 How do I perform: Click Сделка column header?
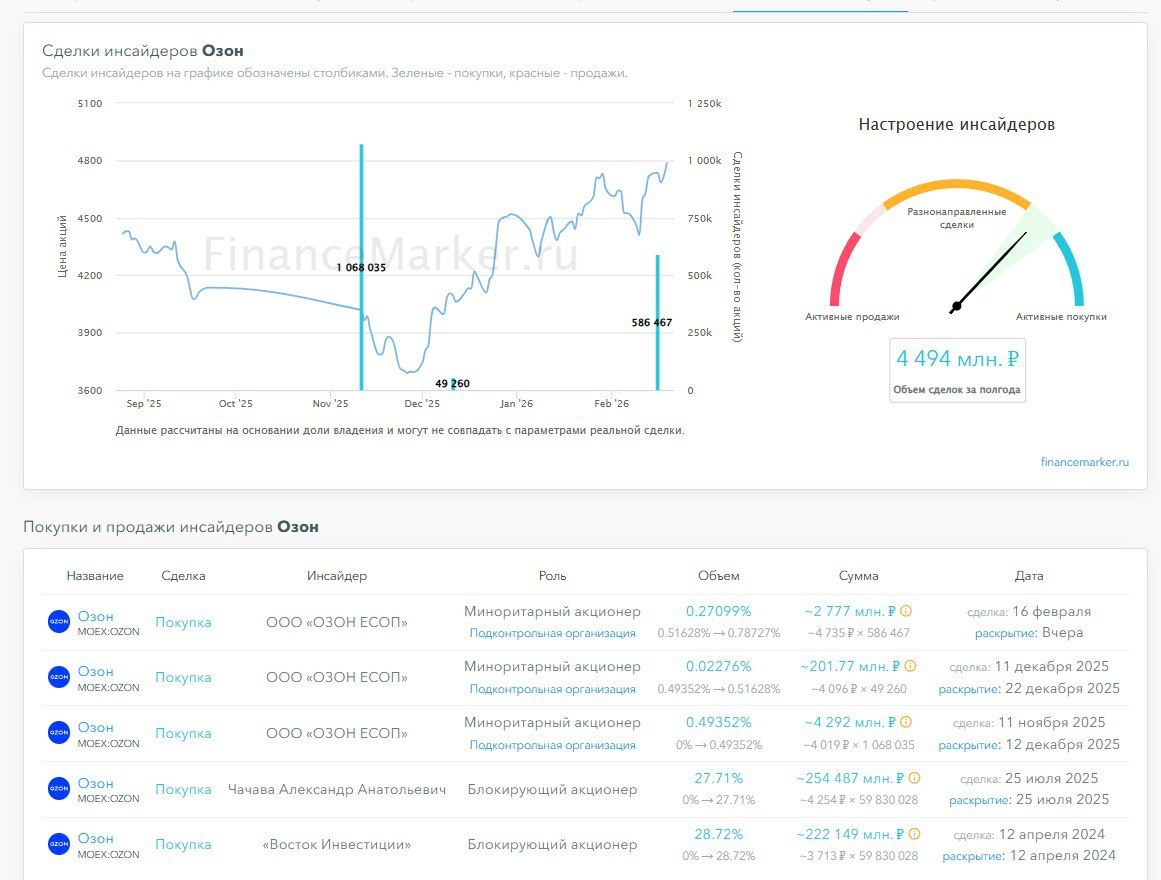coord(183,576)
